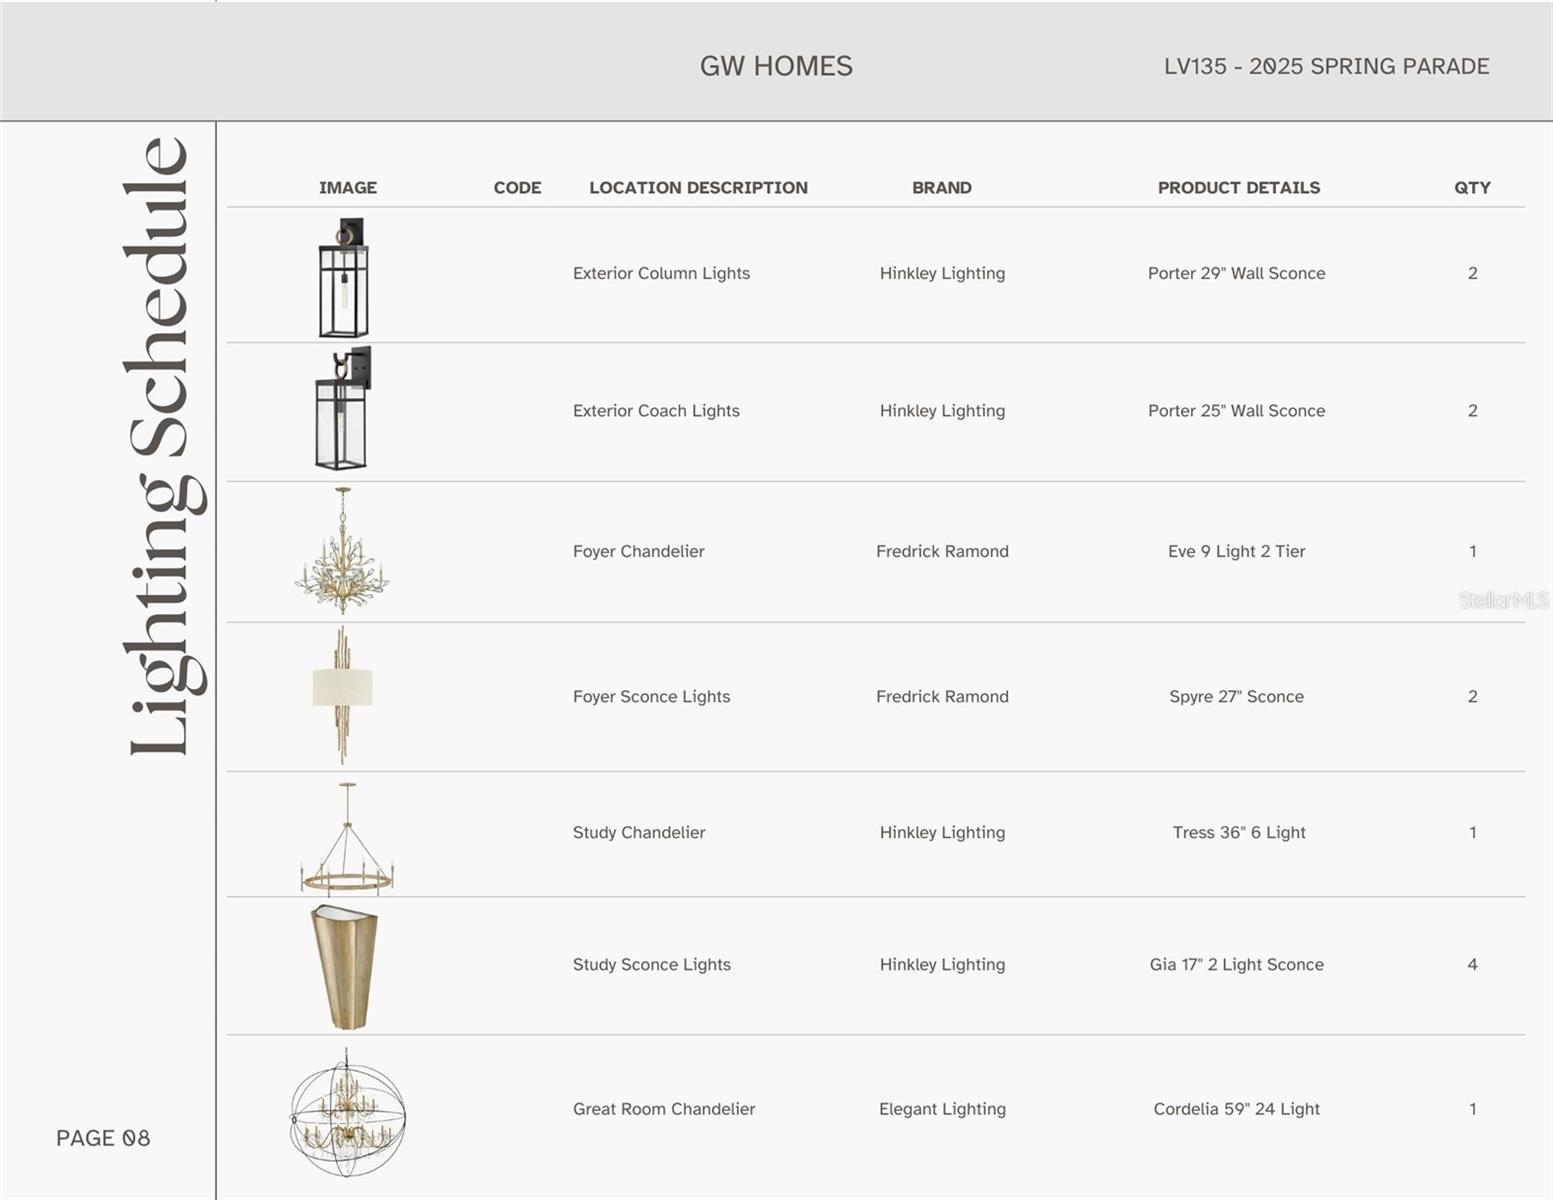
Task: Click 'Porter 29" Wall Sconce' product cell
Action: coord(1236,273)
